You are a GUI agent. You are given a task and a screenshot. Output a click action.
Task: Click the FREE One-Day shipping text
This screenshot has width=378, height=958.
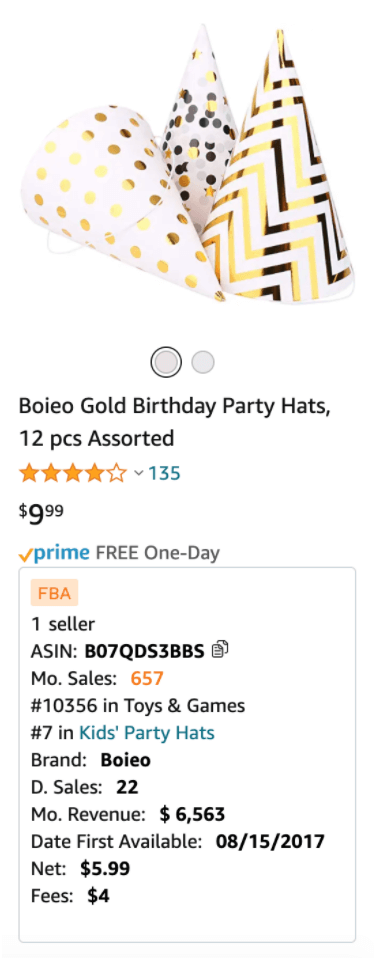[x=158, y=554]
